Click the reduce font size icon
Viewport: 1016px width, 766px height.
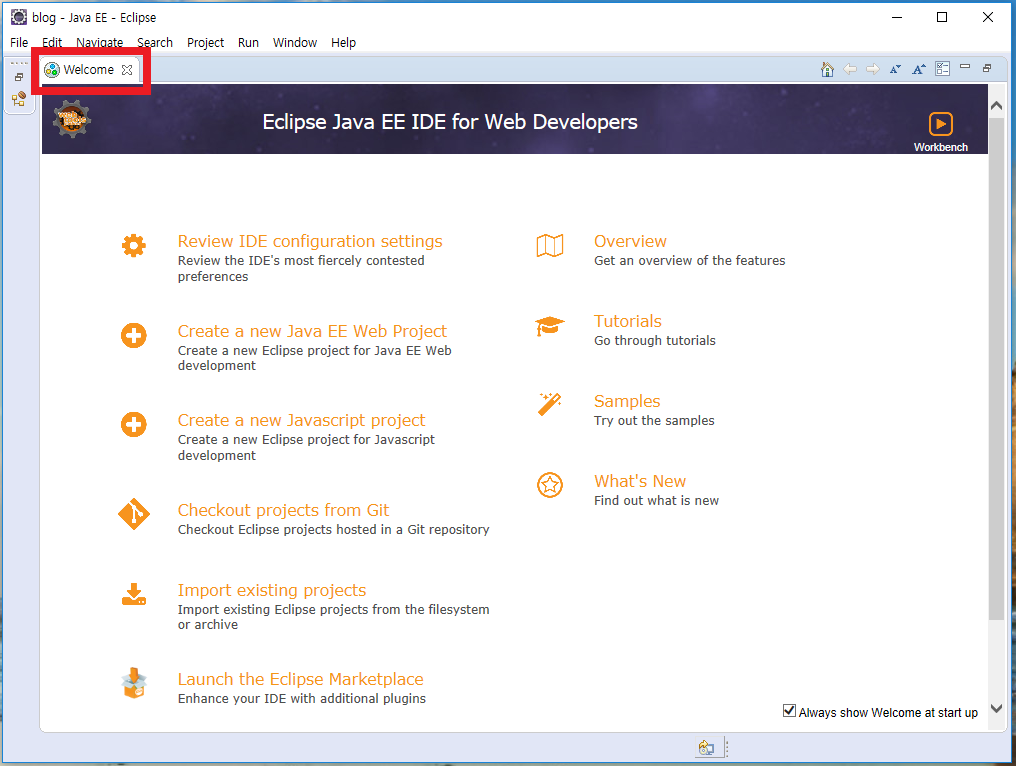(x=895, y=69)
